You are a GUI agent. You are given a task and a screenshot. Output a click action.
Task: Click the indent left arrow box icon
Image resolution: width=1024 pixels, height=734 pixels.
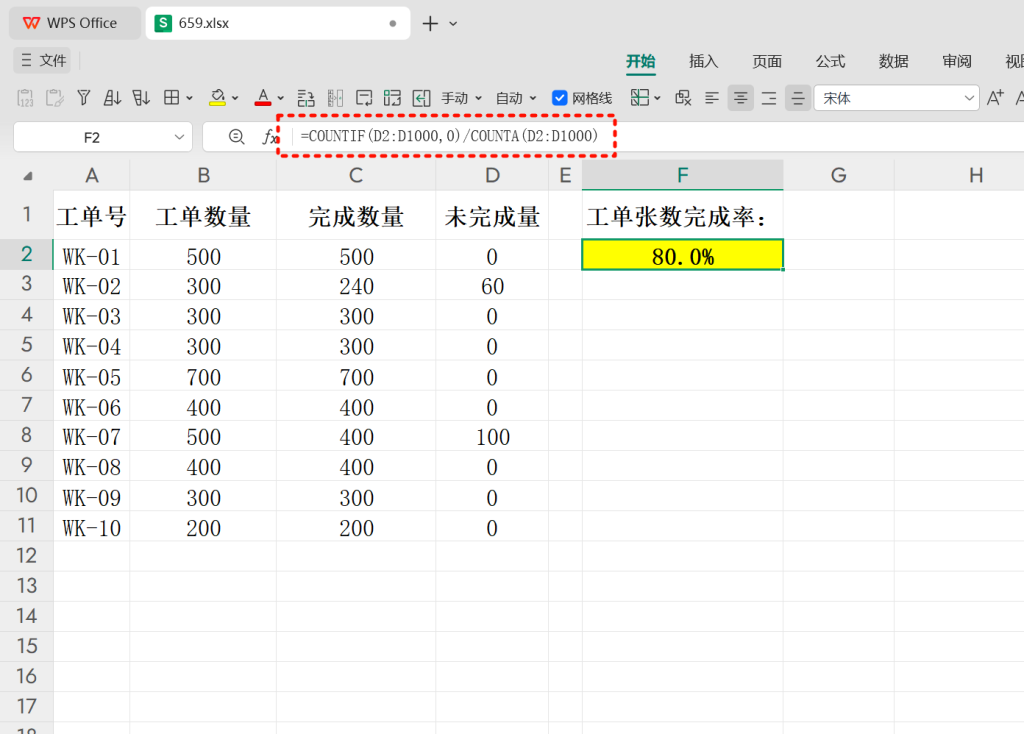click(x=421, y=98)
